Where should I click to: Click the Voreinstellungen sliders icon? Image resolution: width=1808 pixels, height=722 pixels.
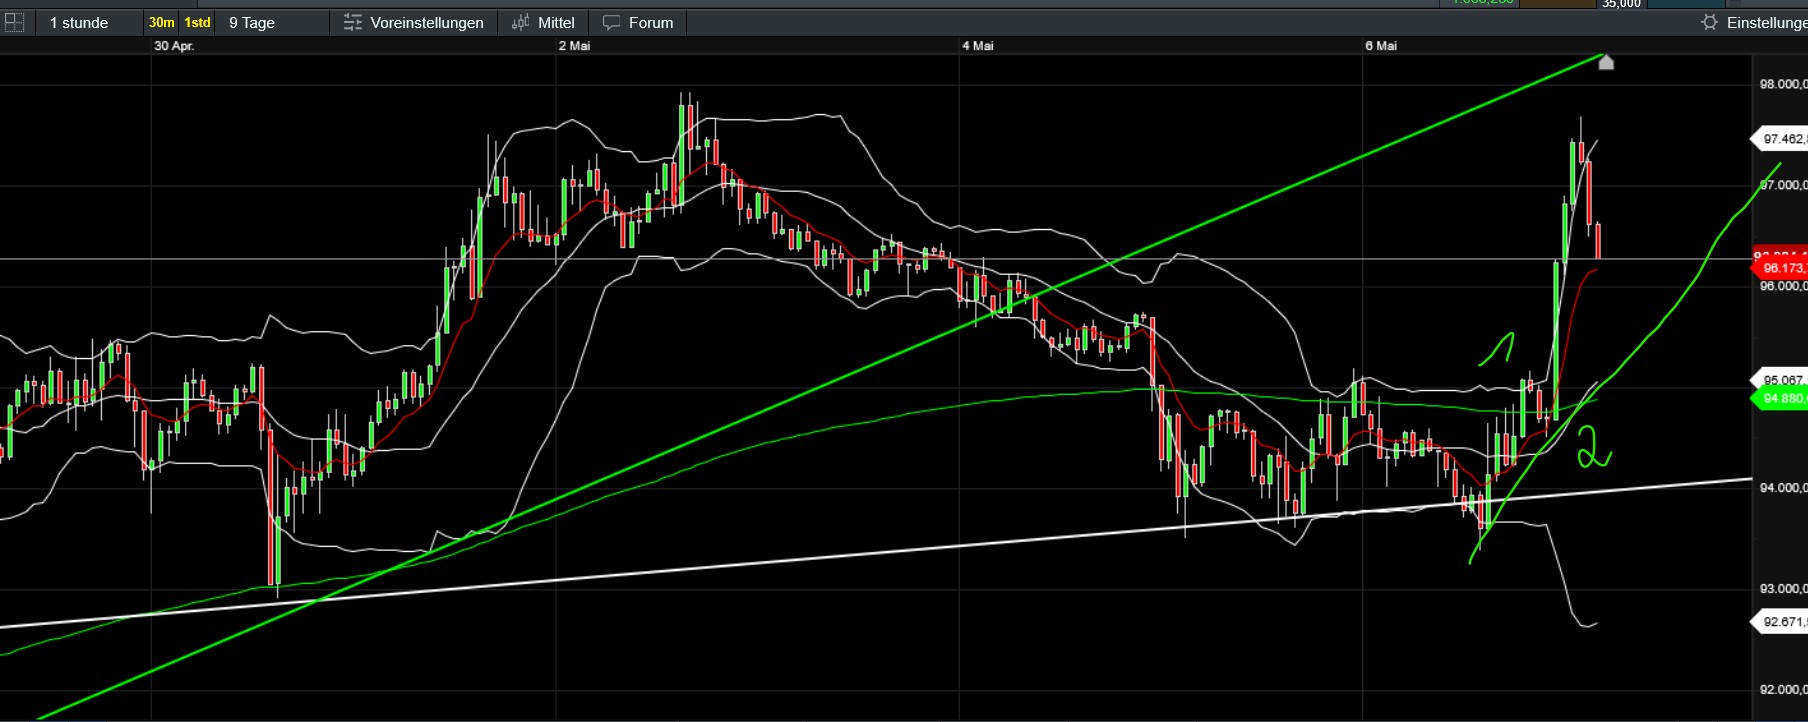(x=352, y=22)
